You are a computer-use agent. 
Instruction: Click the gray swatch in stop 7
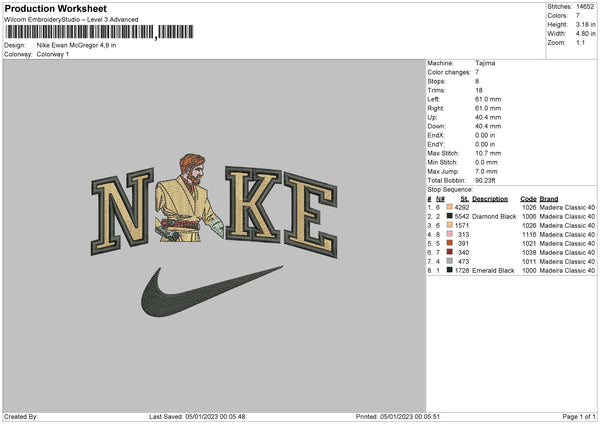coord(450,261)
